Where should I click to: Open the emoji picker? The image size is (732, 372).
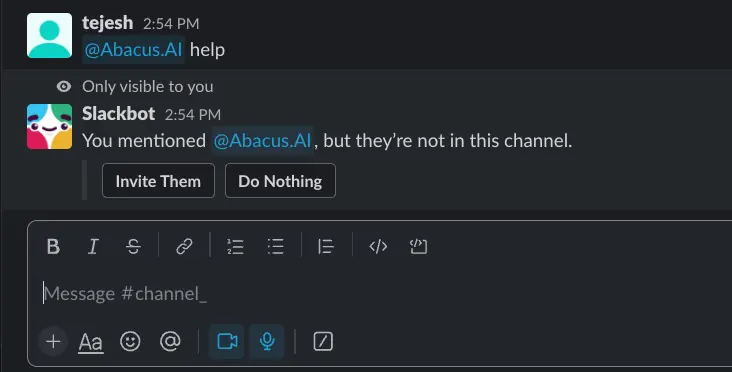point(130,342)
